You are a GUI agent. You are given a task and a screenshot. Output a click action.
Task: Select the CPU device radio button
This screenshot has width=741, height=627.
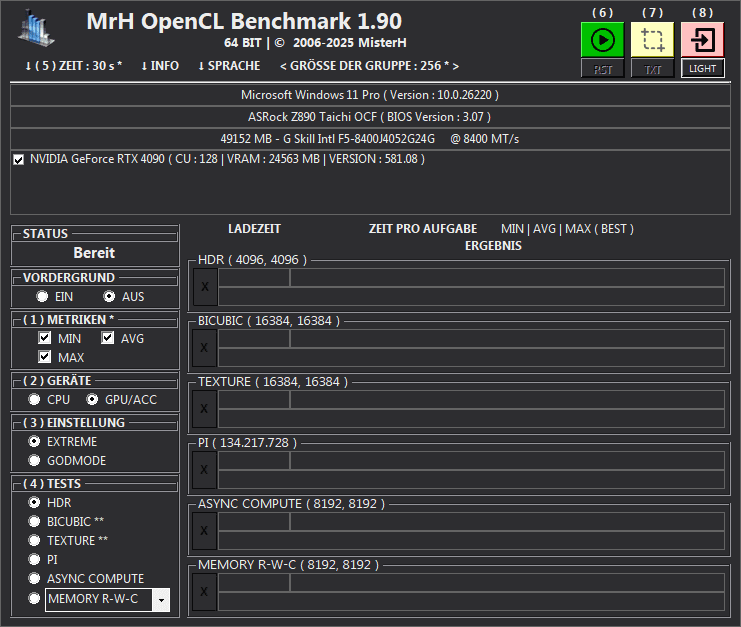pyautogui.click(x=34, y=399)
